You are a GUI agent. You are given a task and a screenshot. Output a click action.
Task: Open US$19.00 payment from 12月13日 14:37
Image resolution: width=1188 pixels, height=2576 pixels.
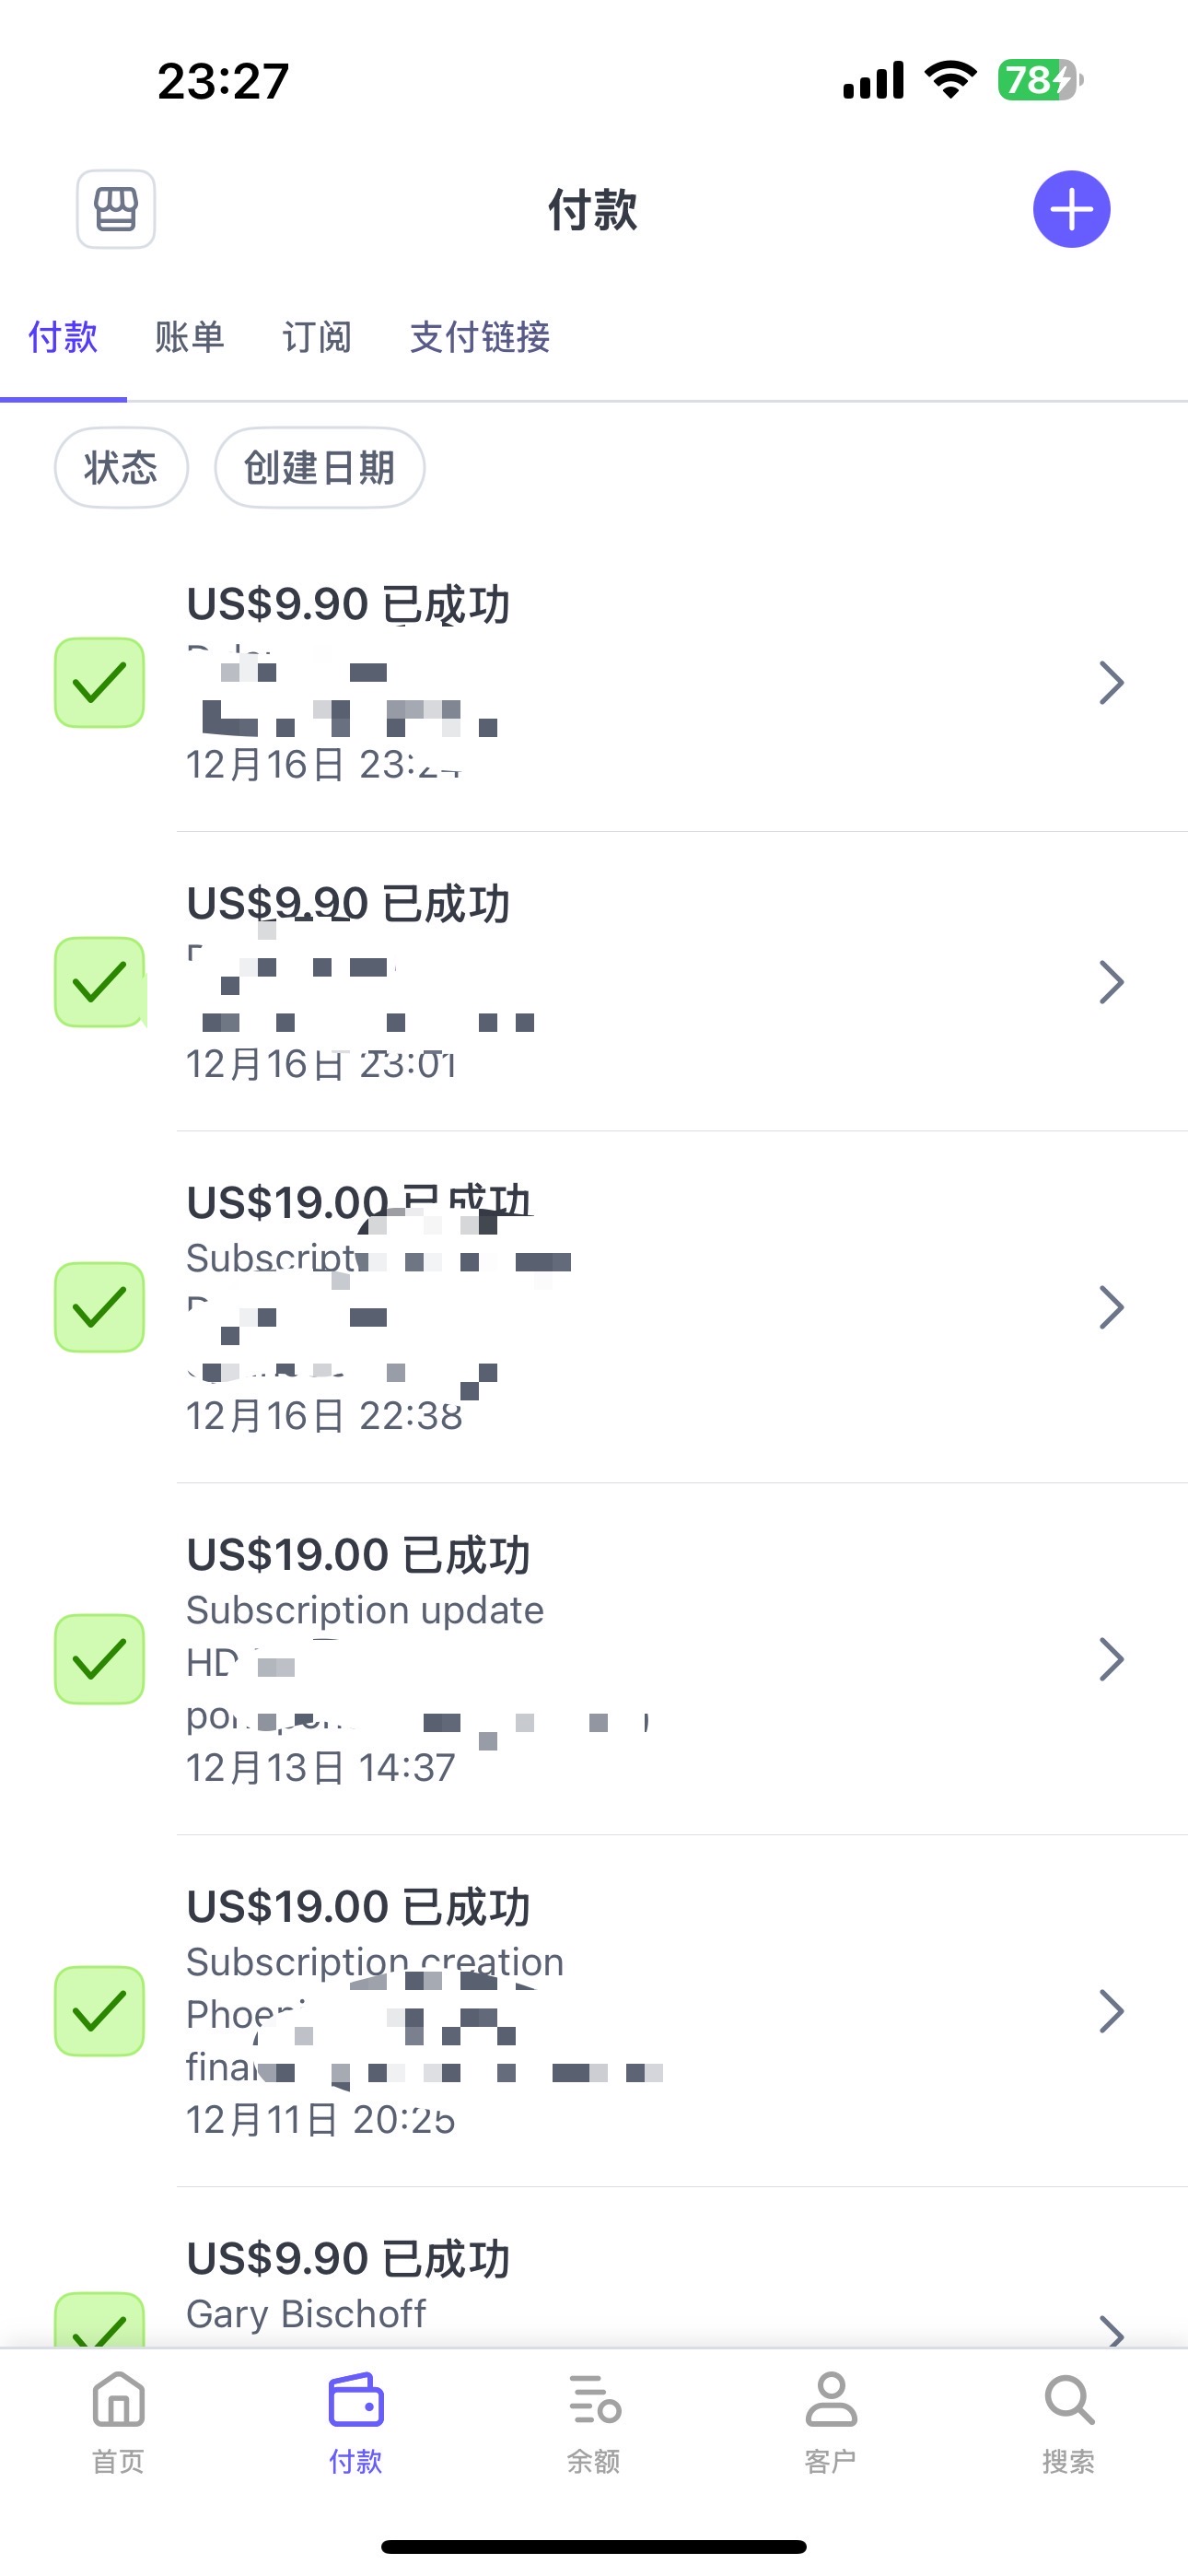click(x=600, y=1659)
